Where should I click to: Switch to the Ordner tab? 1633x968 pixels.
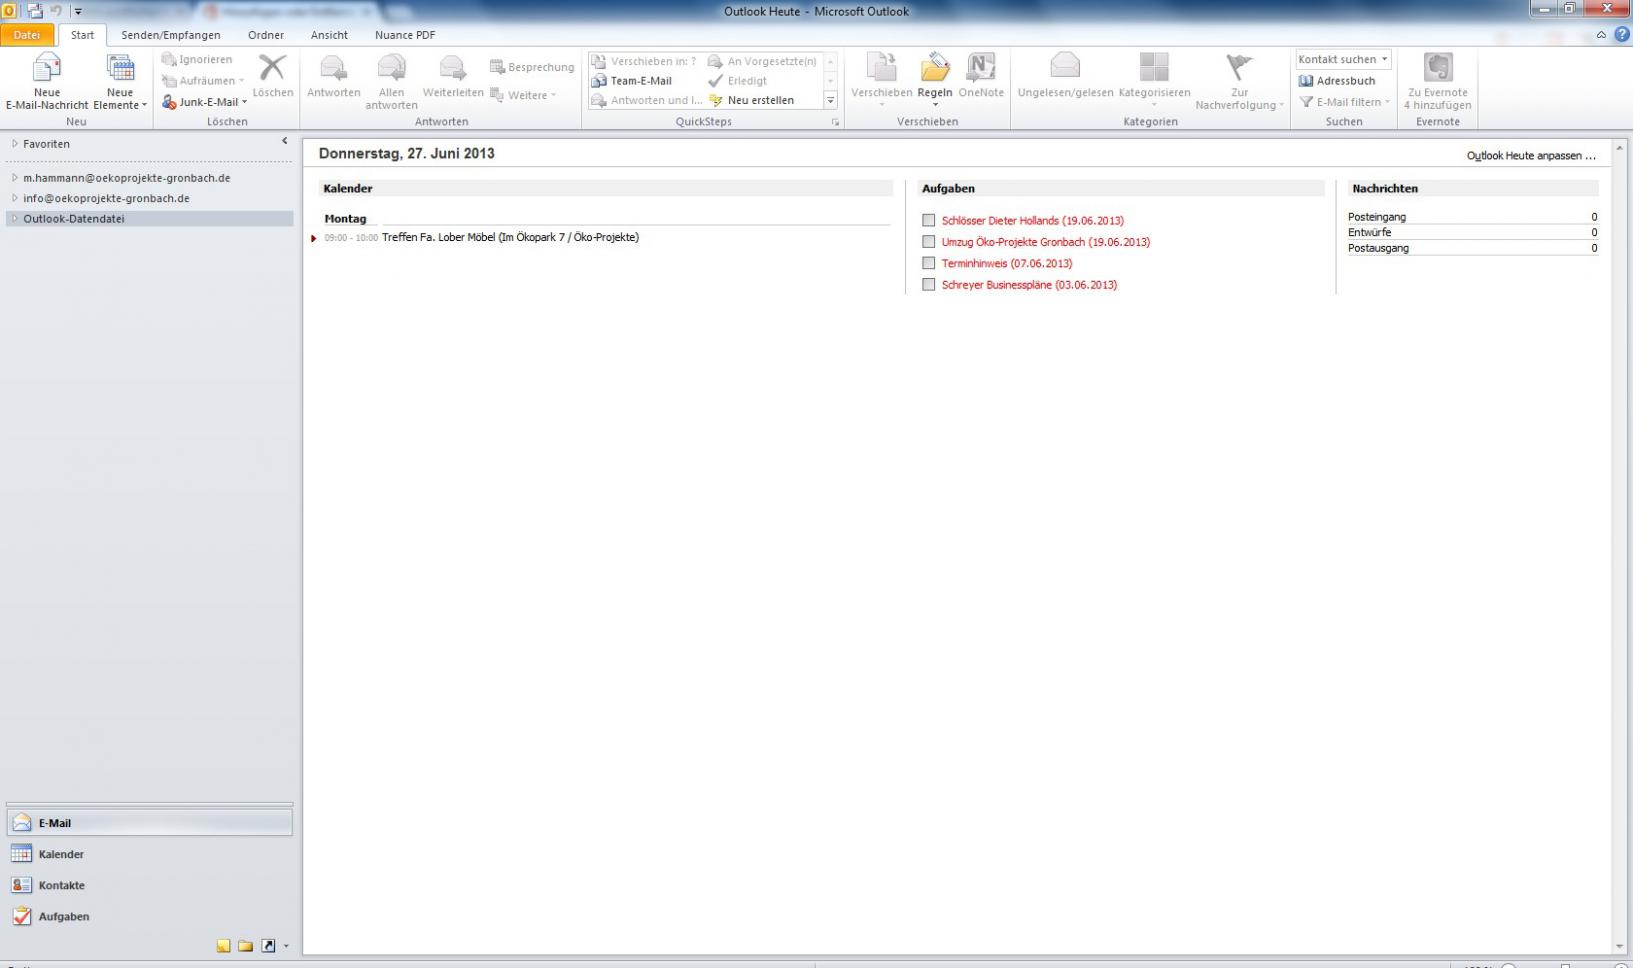(266, 35)
